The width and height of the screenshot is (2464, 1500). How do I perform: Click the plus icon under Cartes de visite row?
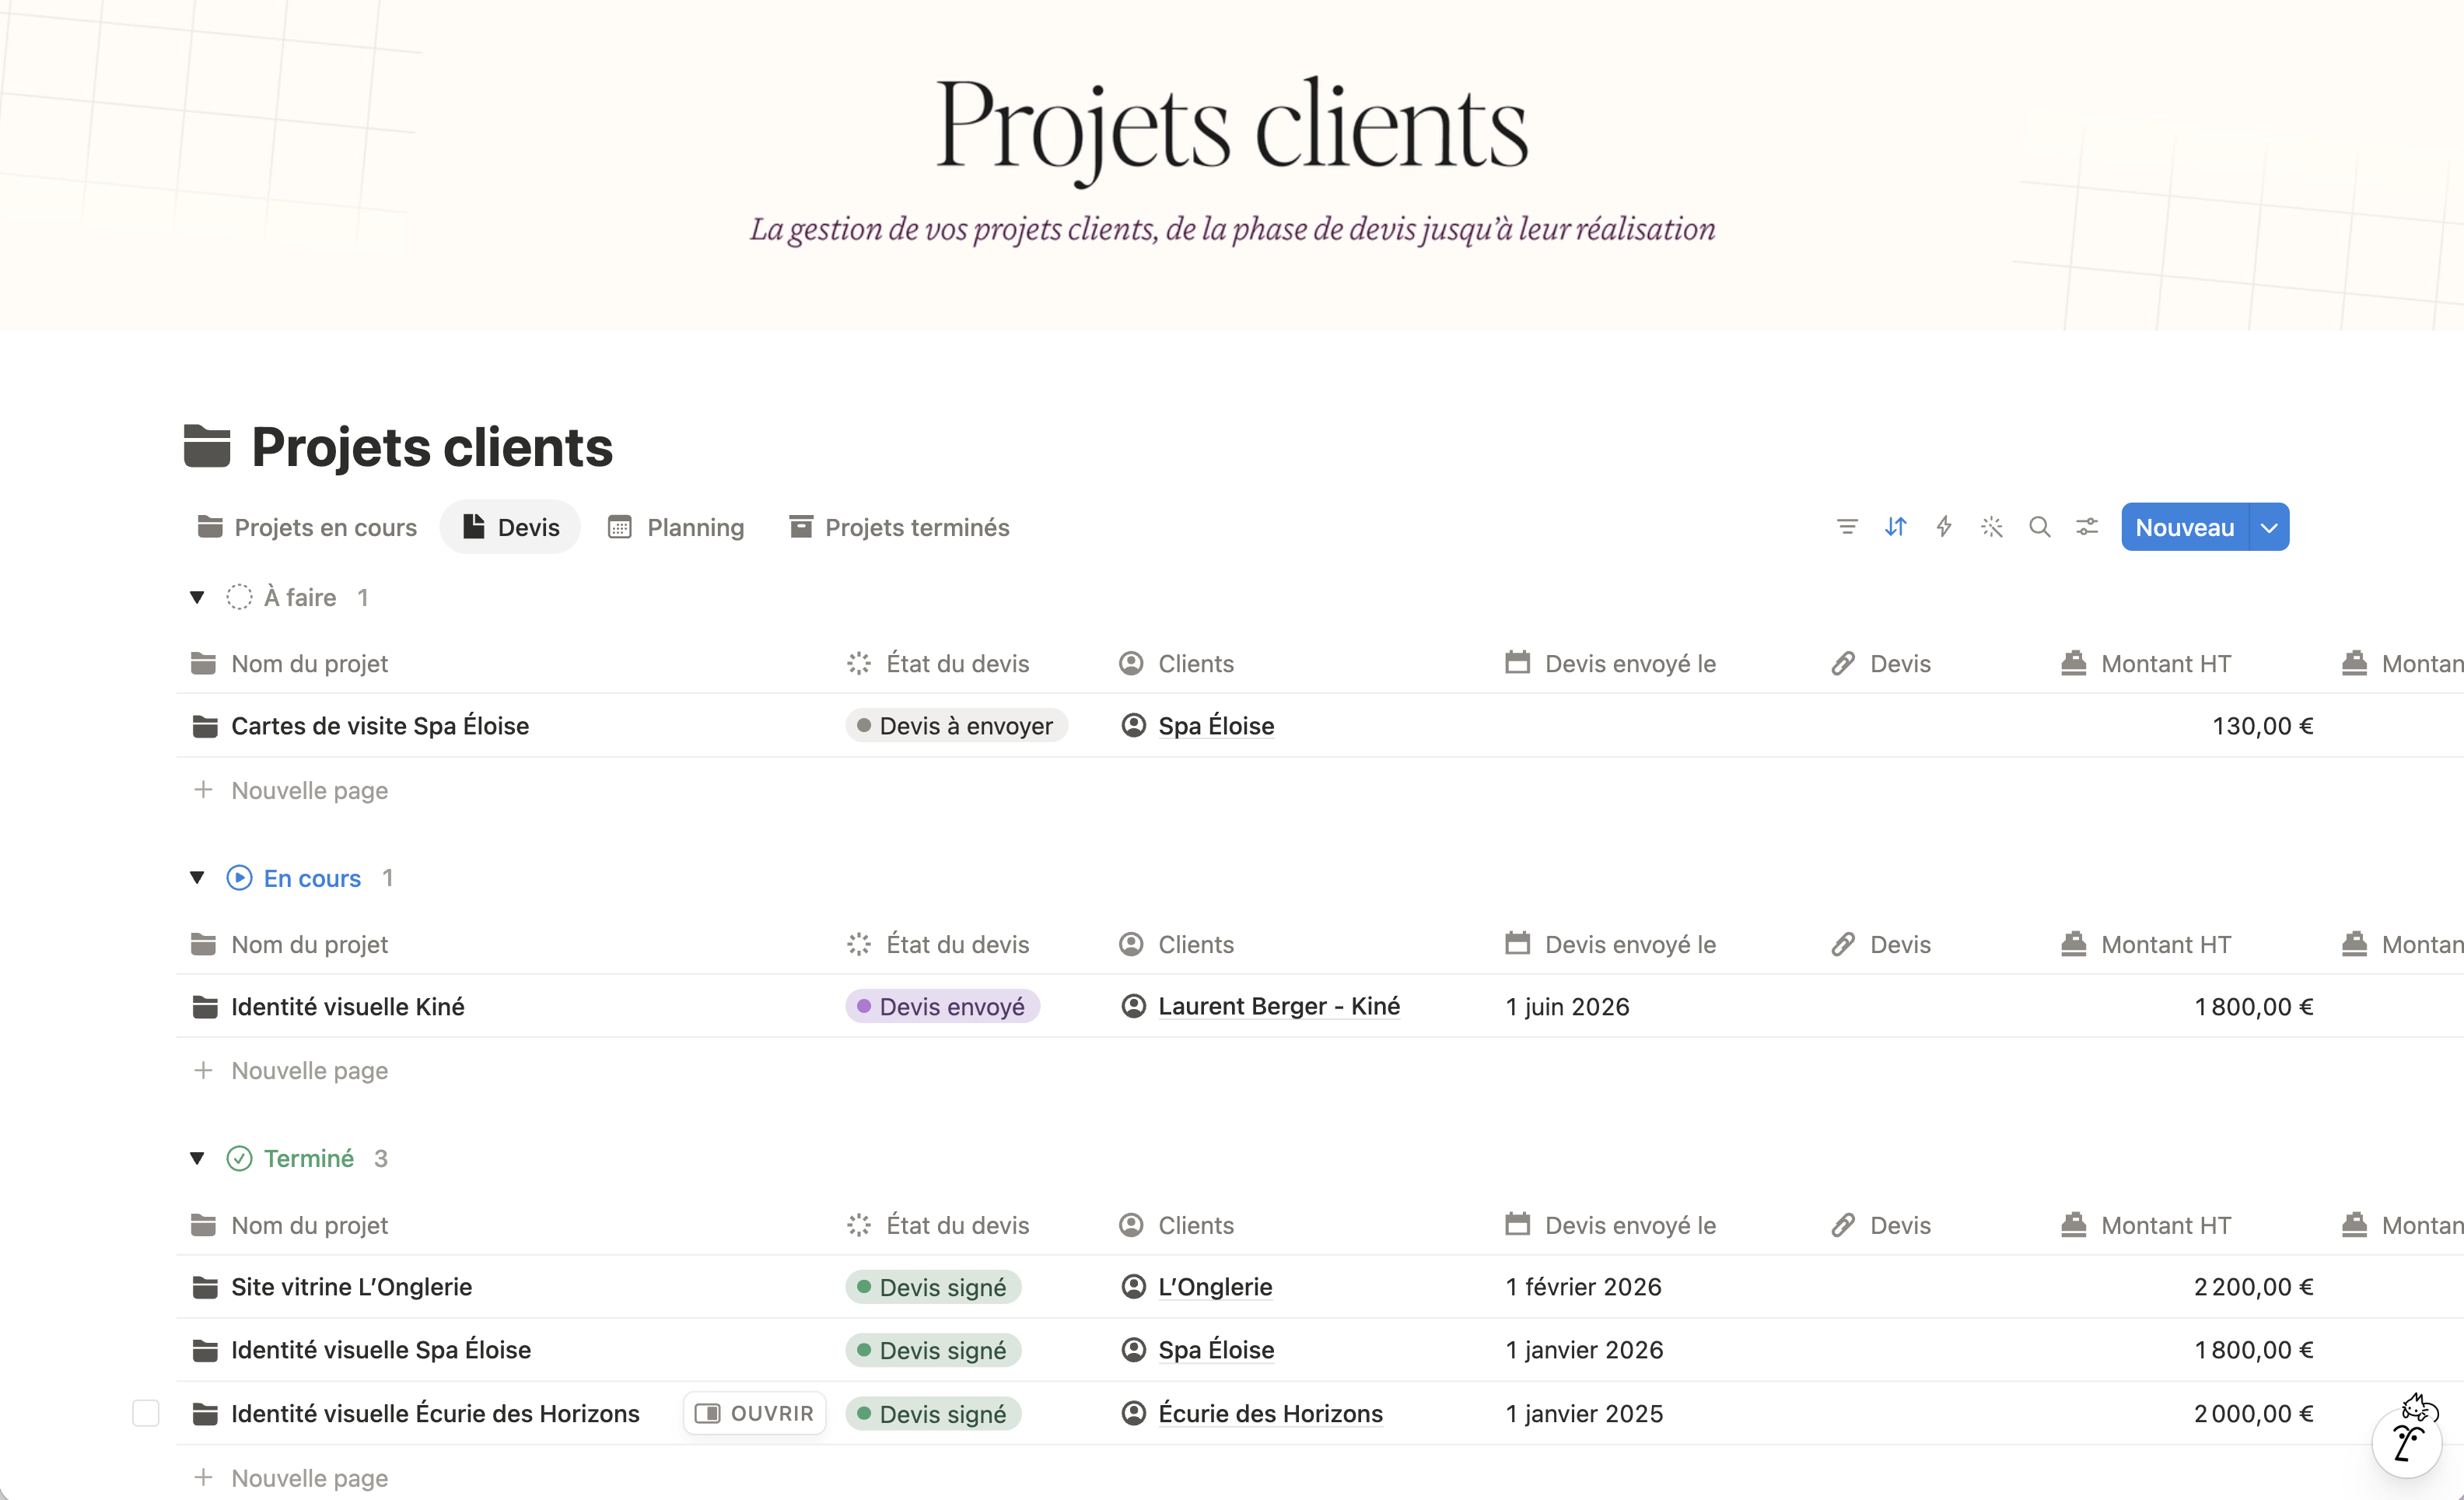(x=203, y=790)
